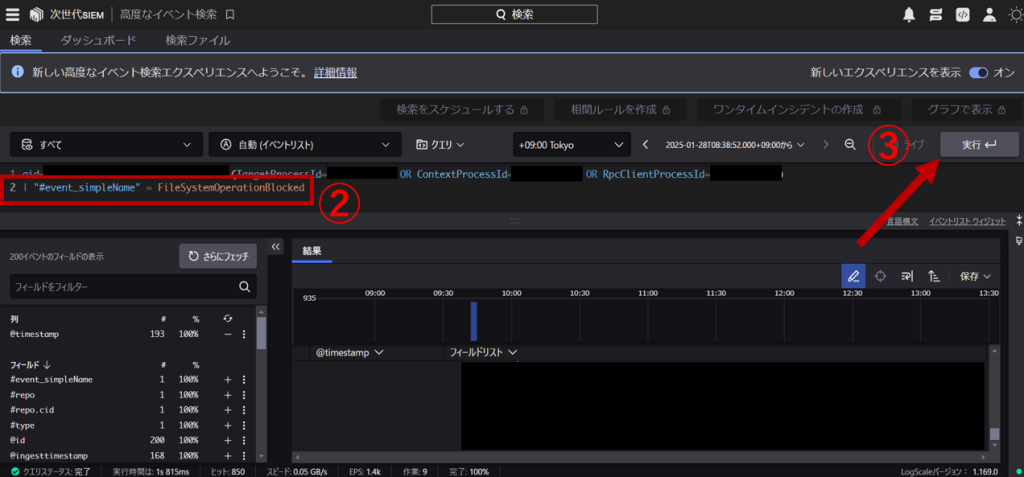Add @id field with plus icon
This screenshot has width=1024, height=477.
[x=227, y=440]
